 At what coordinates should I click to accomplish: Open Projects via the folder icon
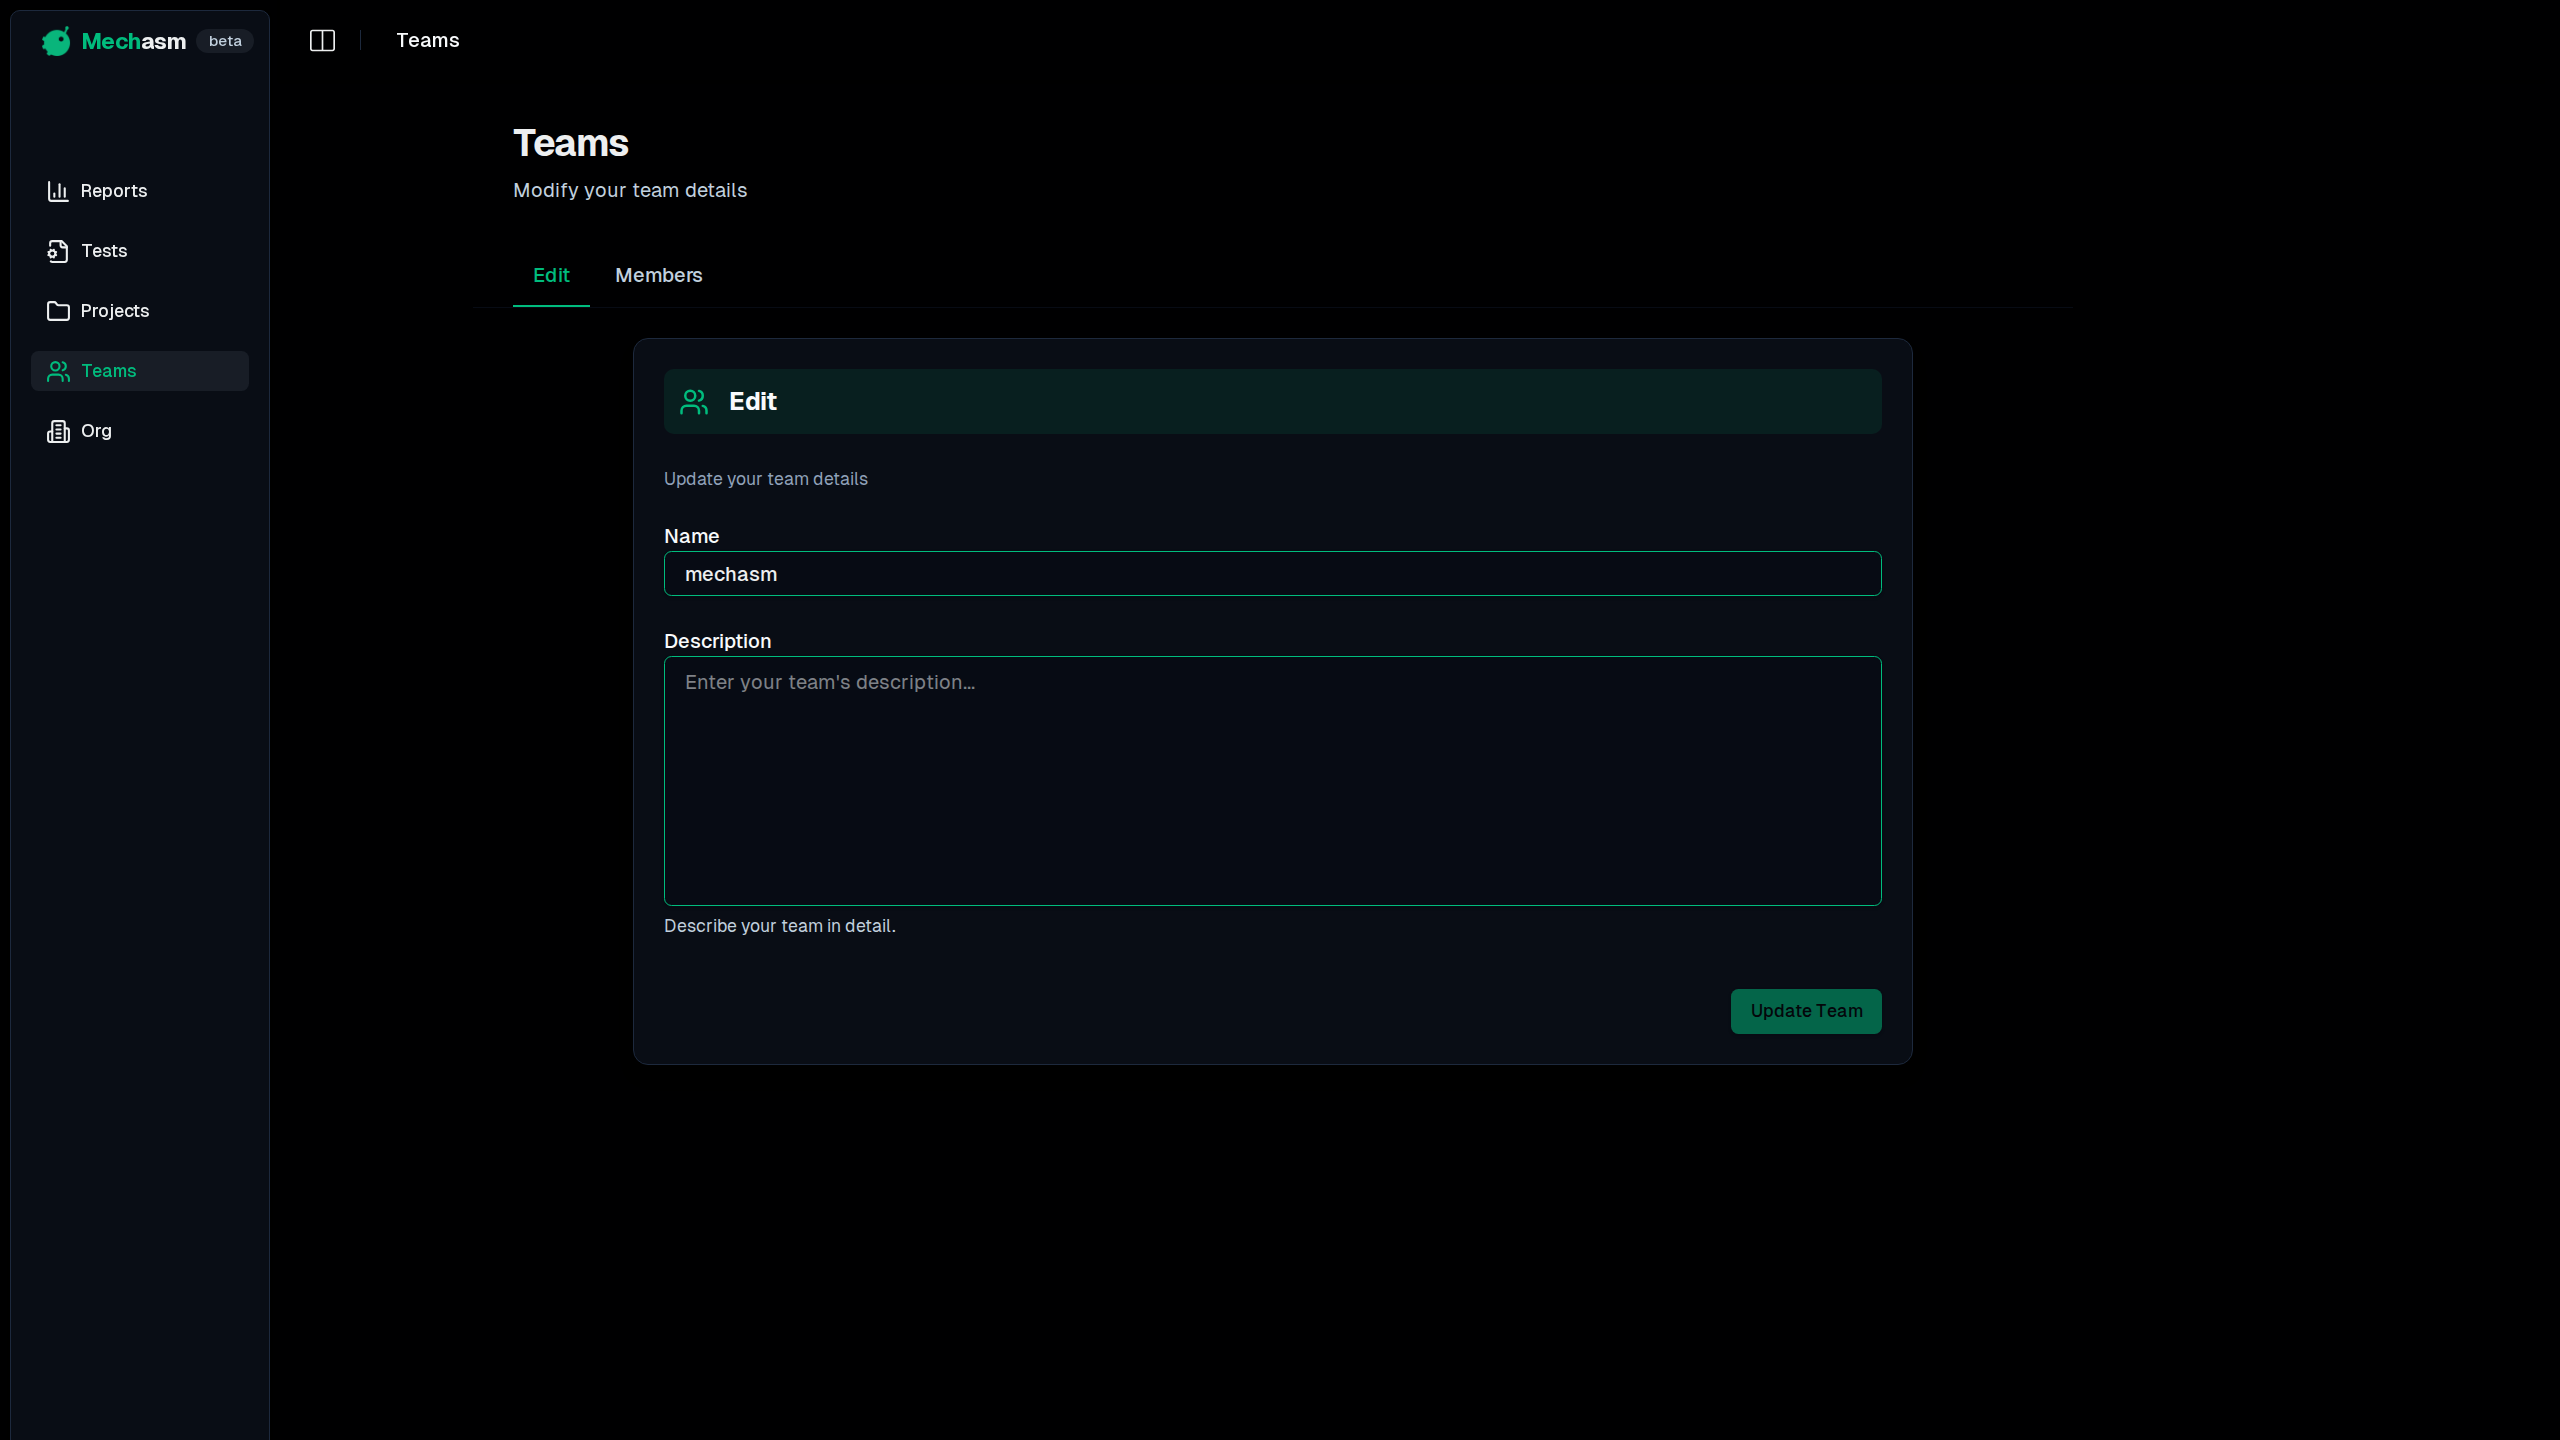click(x=58, y=310)
